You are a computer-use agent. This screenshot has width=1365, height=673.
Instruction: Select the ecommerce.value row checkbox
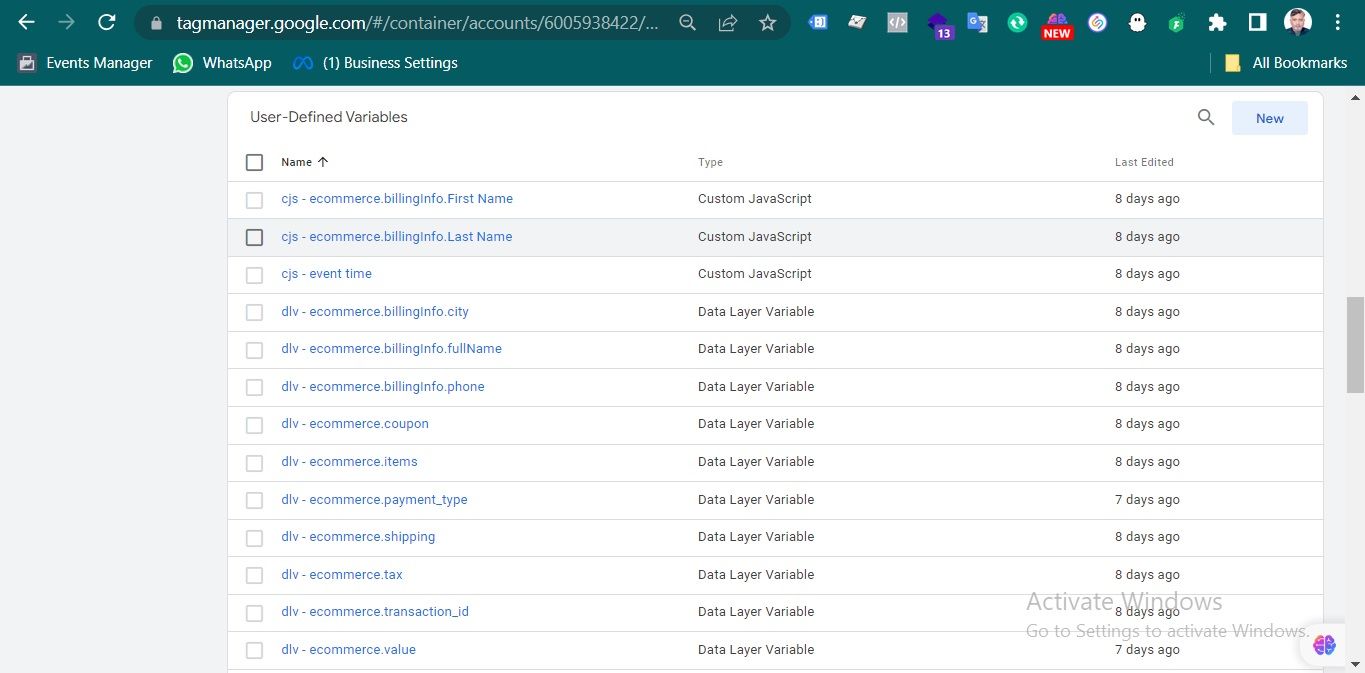254,650
